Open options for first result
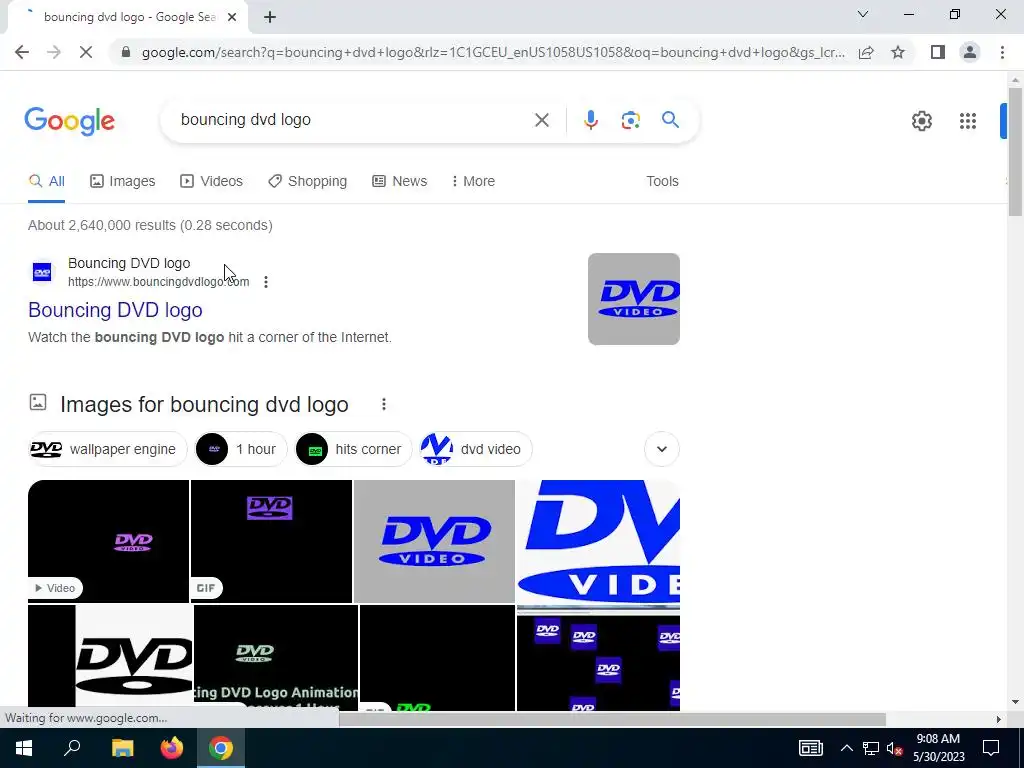Viewport: 1024px width, 768px height. coord(266,282)
